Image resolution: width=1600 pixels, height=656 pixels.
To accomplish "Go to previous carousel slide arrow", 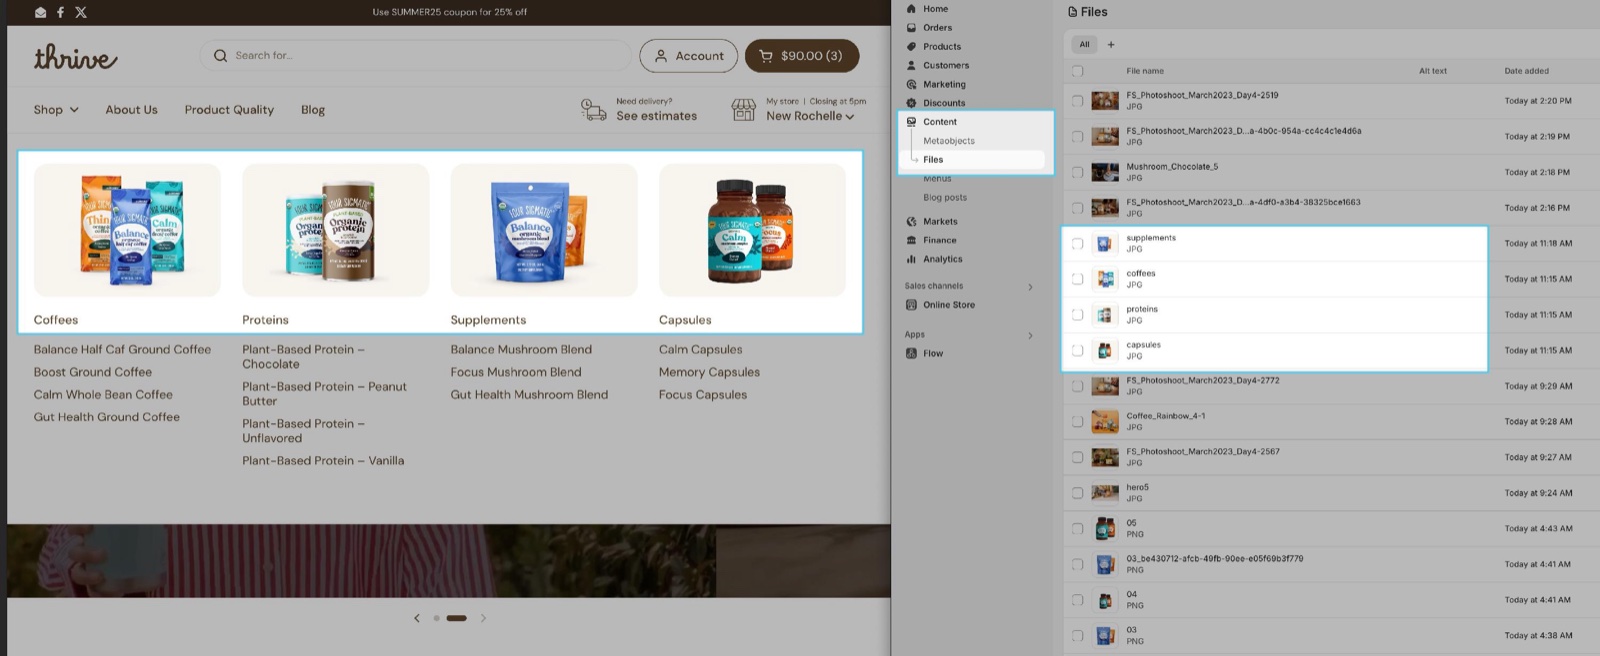I will pyautogui.click(x=417, y=618).
